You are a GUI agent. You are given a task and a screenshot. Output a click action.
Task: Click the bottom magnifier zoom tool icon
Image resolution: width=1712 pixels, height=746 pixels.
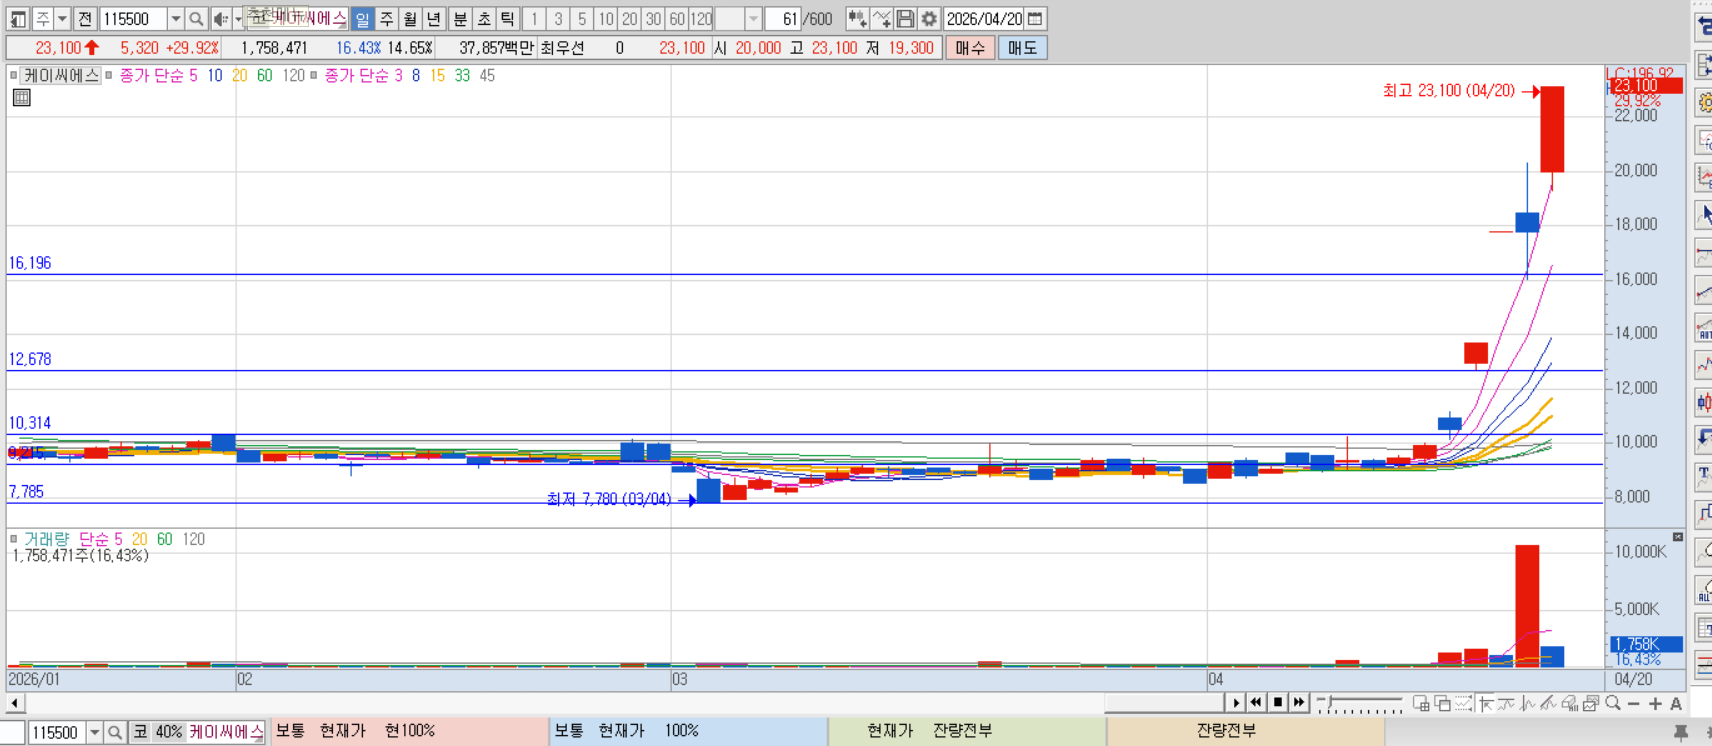(1613, 703)
